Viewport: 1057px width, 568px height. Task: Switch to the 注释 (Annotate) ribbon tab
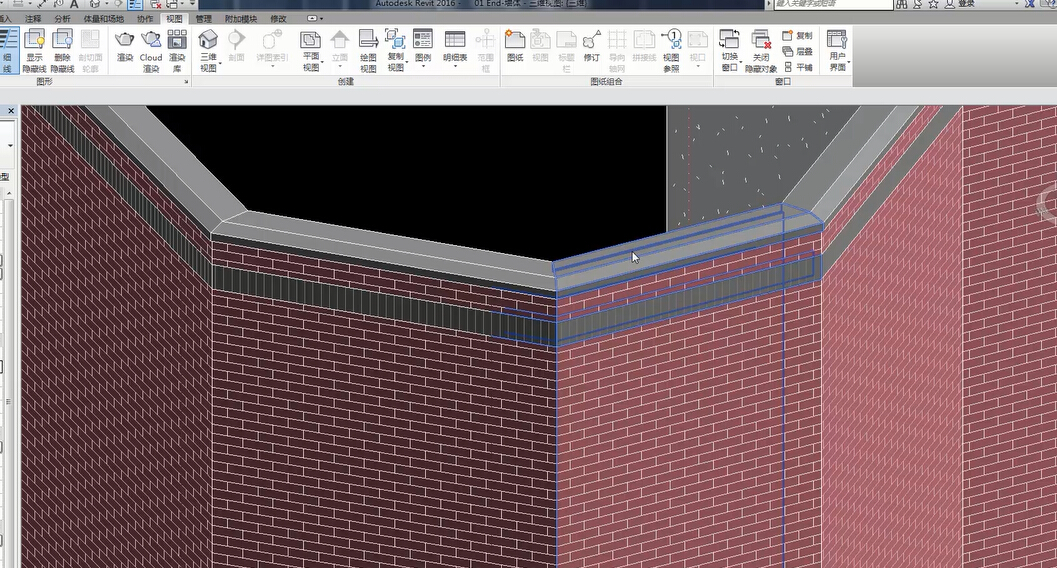pyautogui.click(x=34, y=19)
